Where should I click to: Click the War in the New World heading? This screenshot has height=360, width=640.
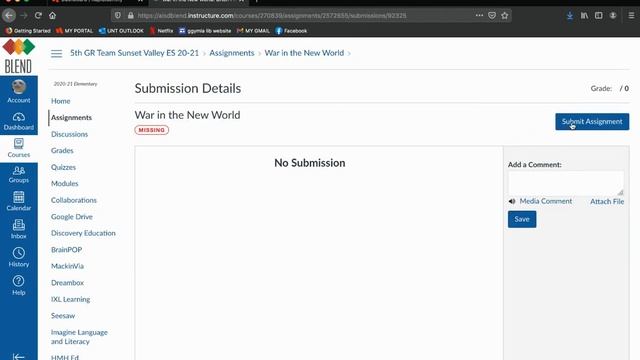(187, 115)
